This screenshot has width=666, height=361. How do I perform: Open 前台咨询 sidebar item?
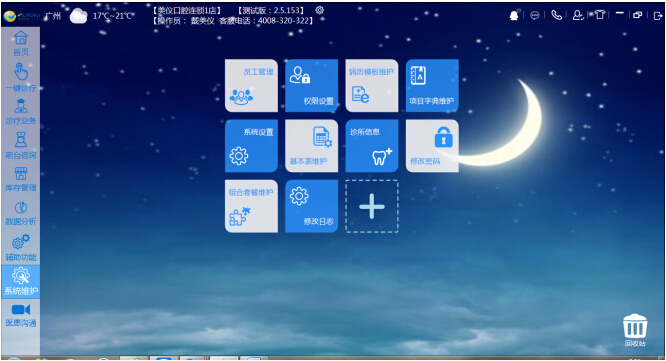coord(21,146)
